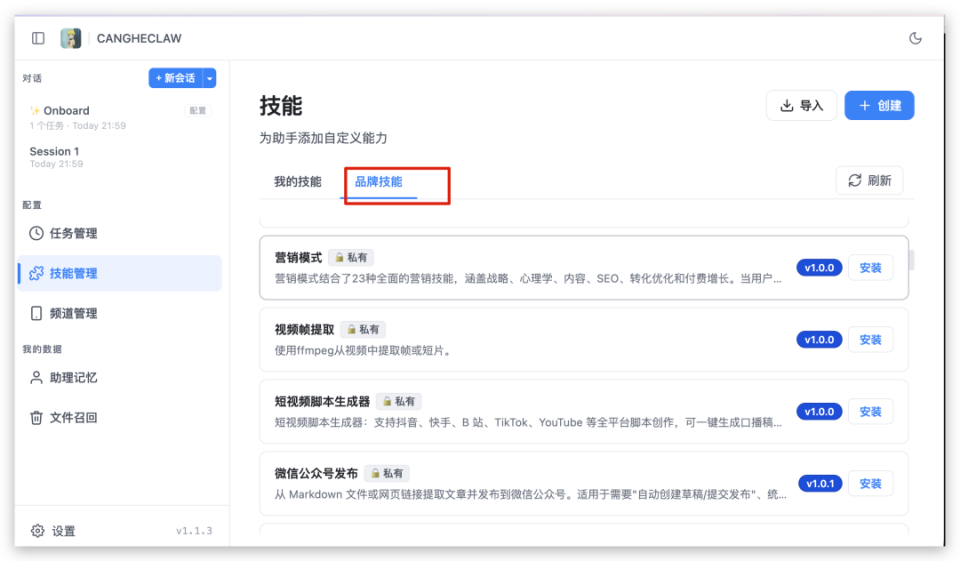This screenshot has width=960, height=561.
Task: Click the skills list scrollbar thumb
Action: pos(912,260)
